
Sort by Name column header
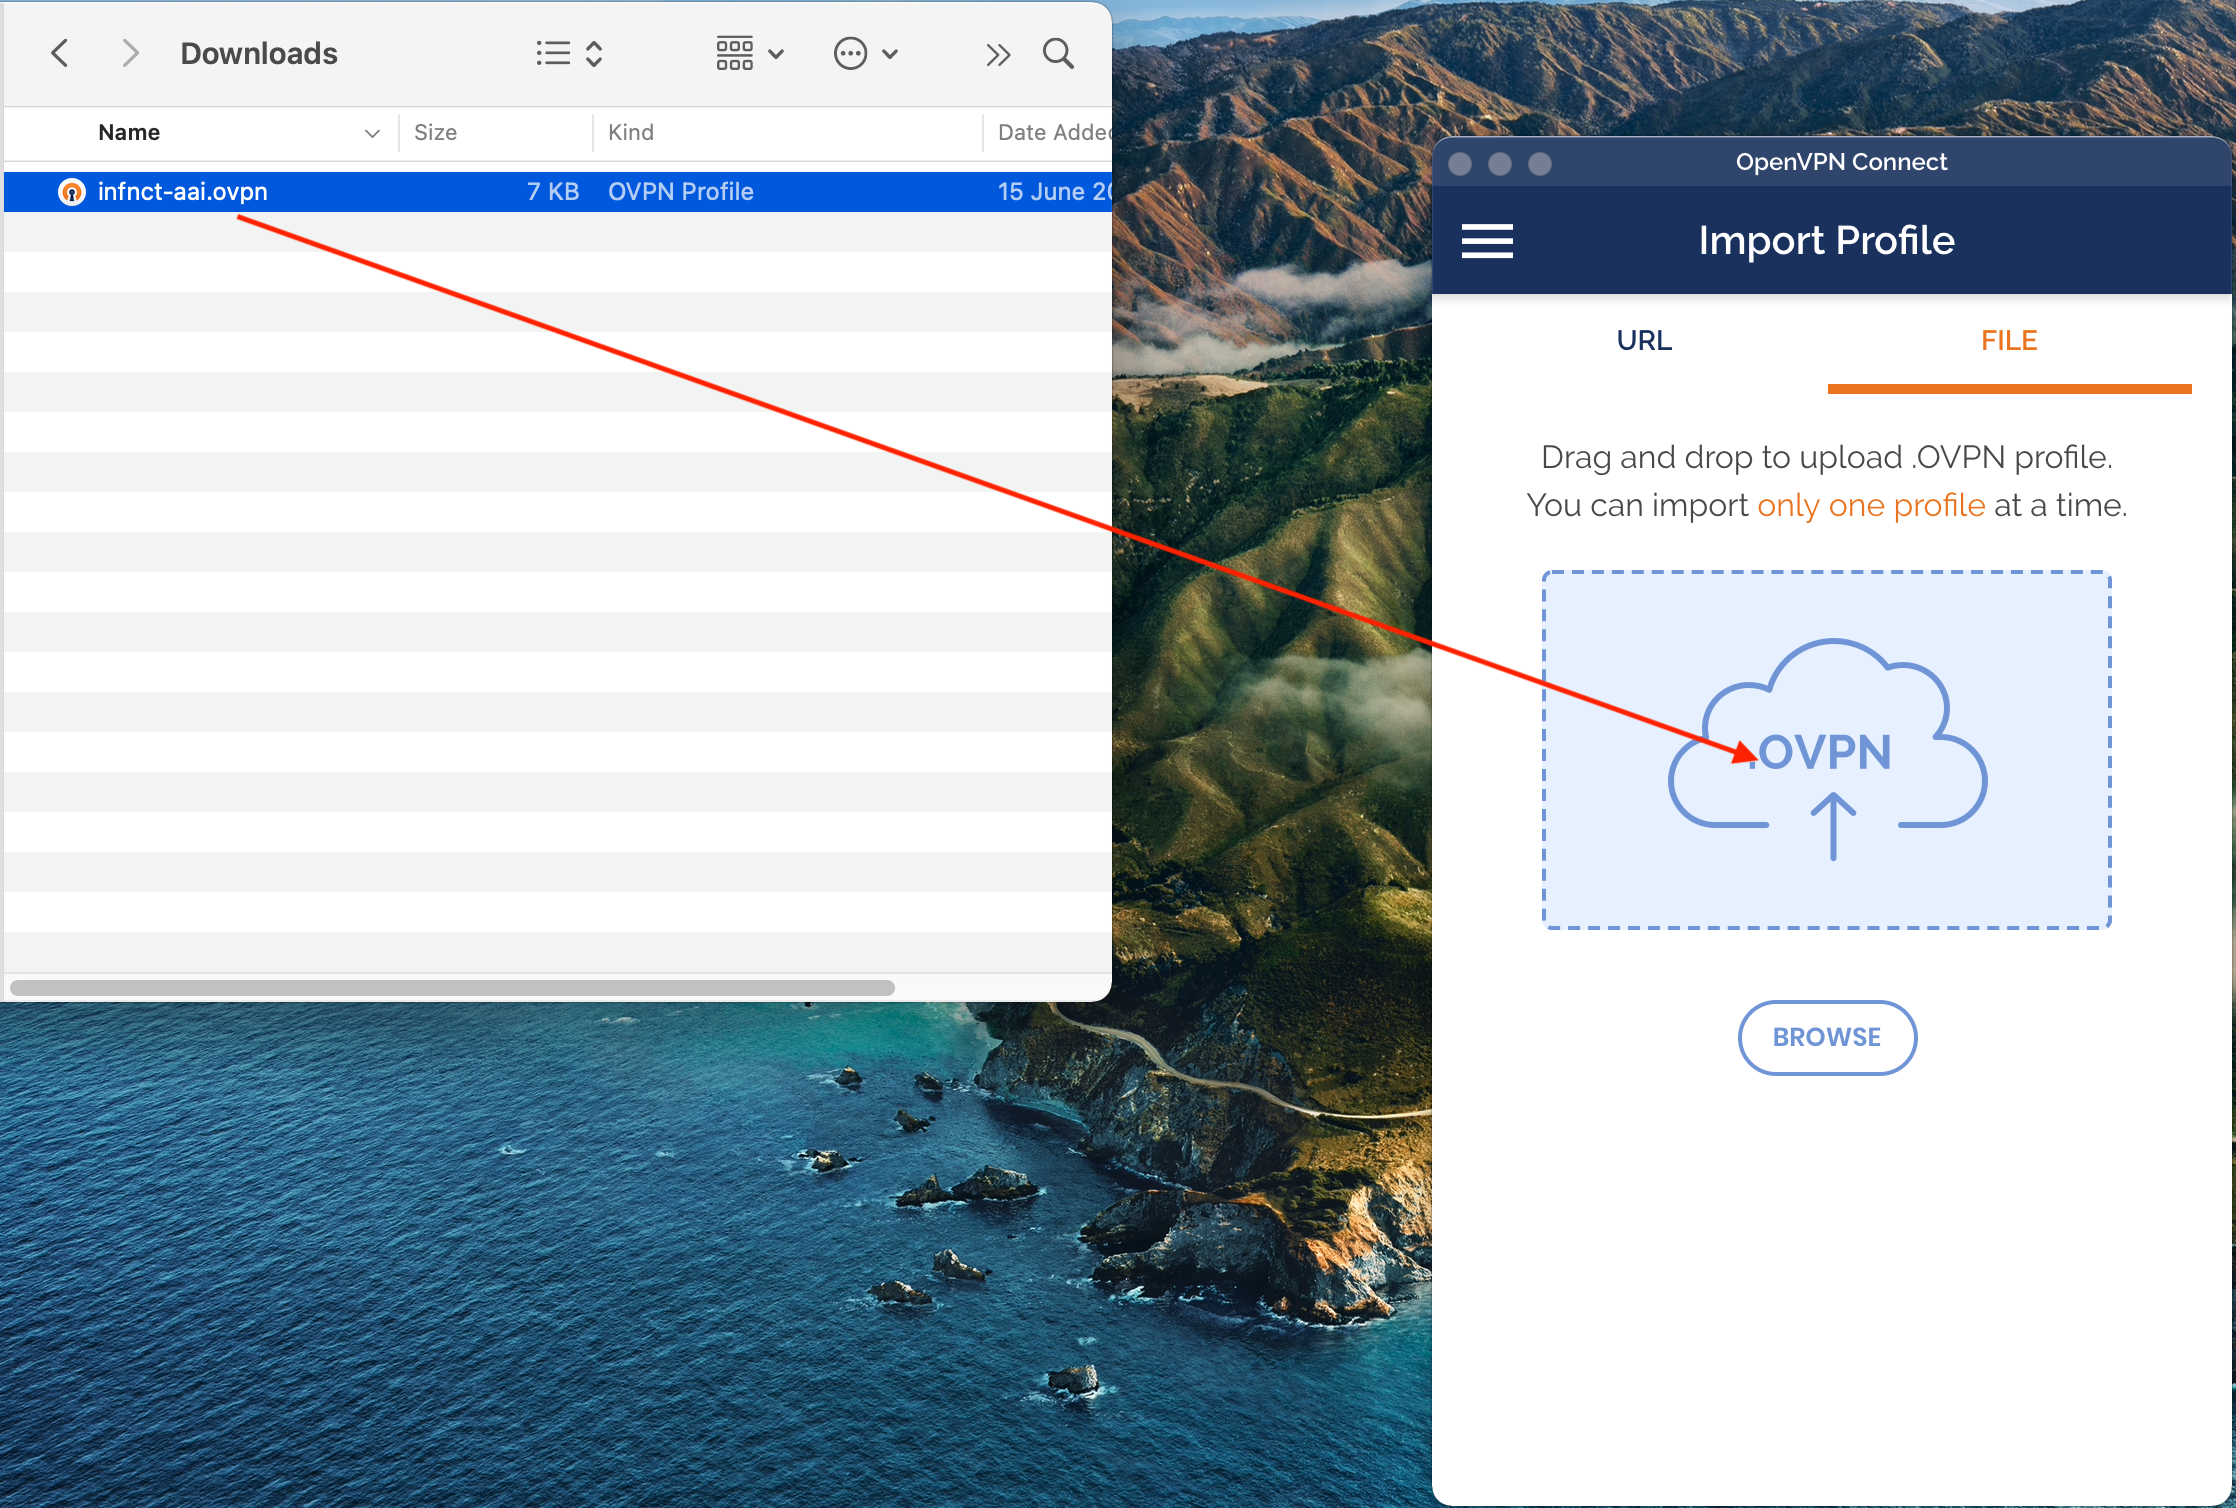(x=129, y=132)
